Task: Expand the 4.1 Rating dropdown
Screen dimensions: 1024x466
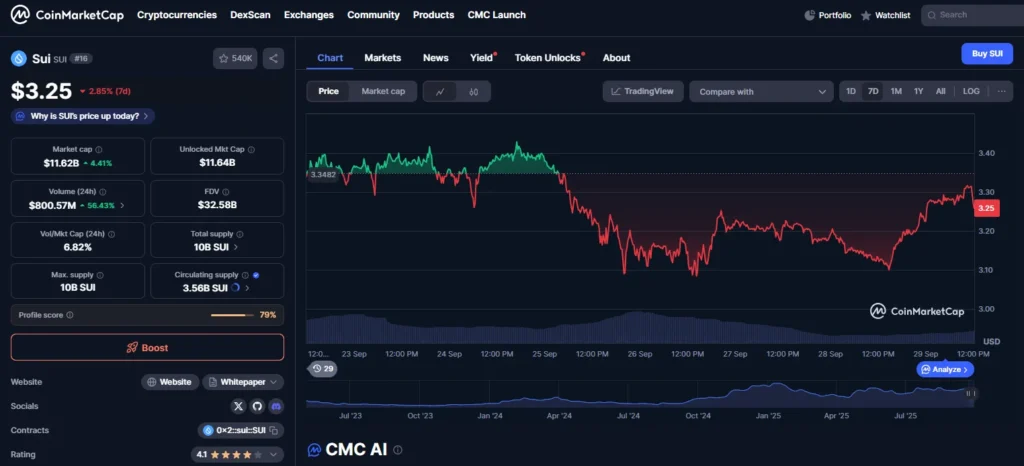Action: [x=237, y=454]
